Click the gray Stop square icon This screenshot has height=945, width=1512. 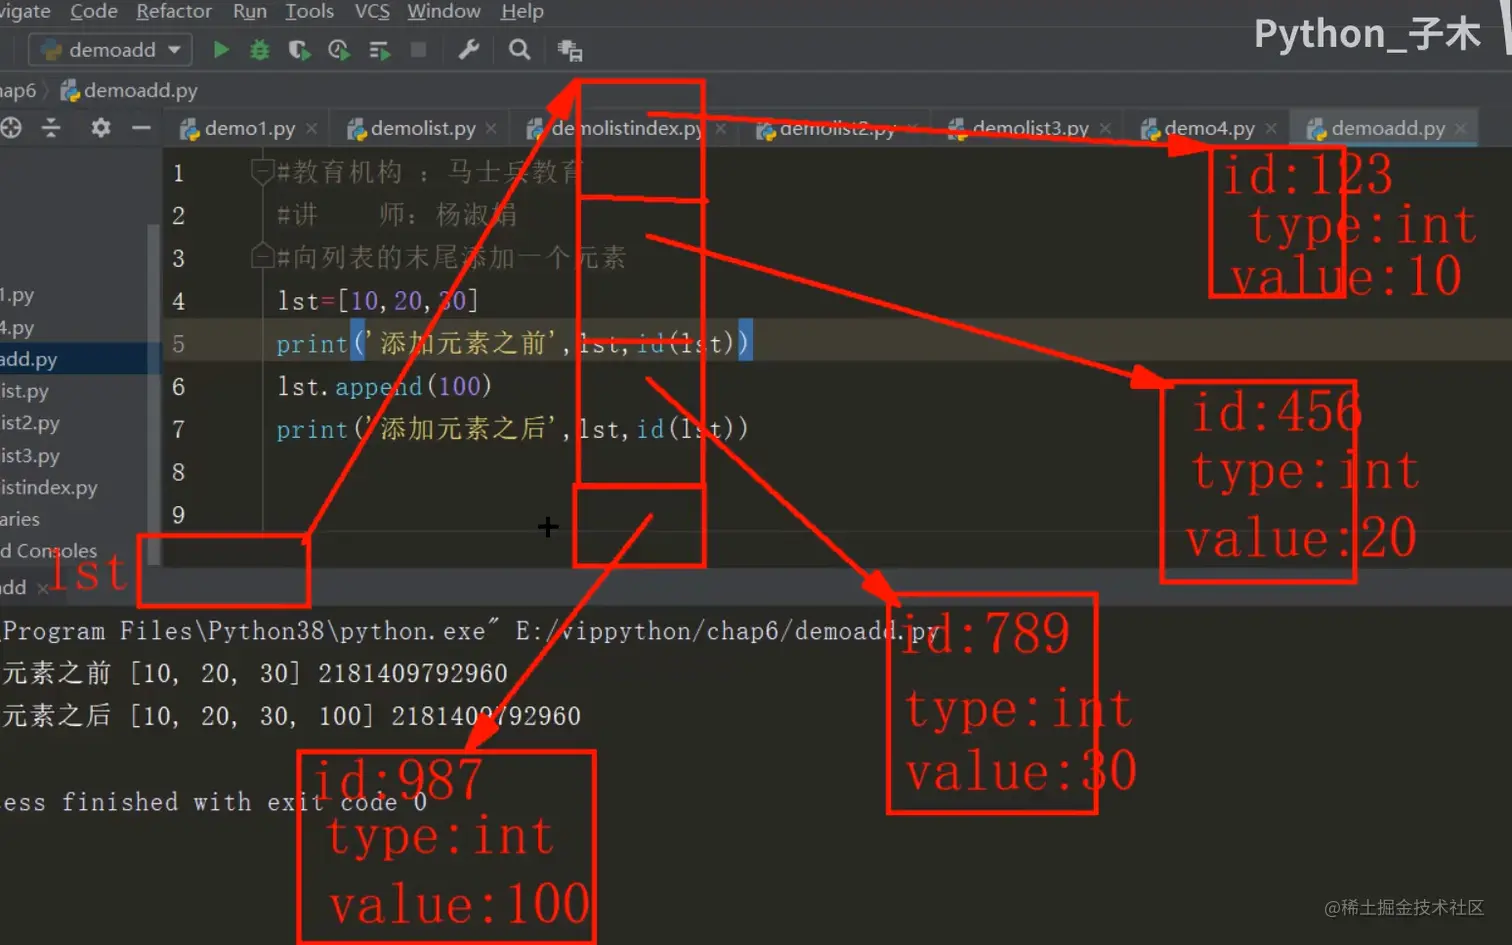tap(418, 49)
